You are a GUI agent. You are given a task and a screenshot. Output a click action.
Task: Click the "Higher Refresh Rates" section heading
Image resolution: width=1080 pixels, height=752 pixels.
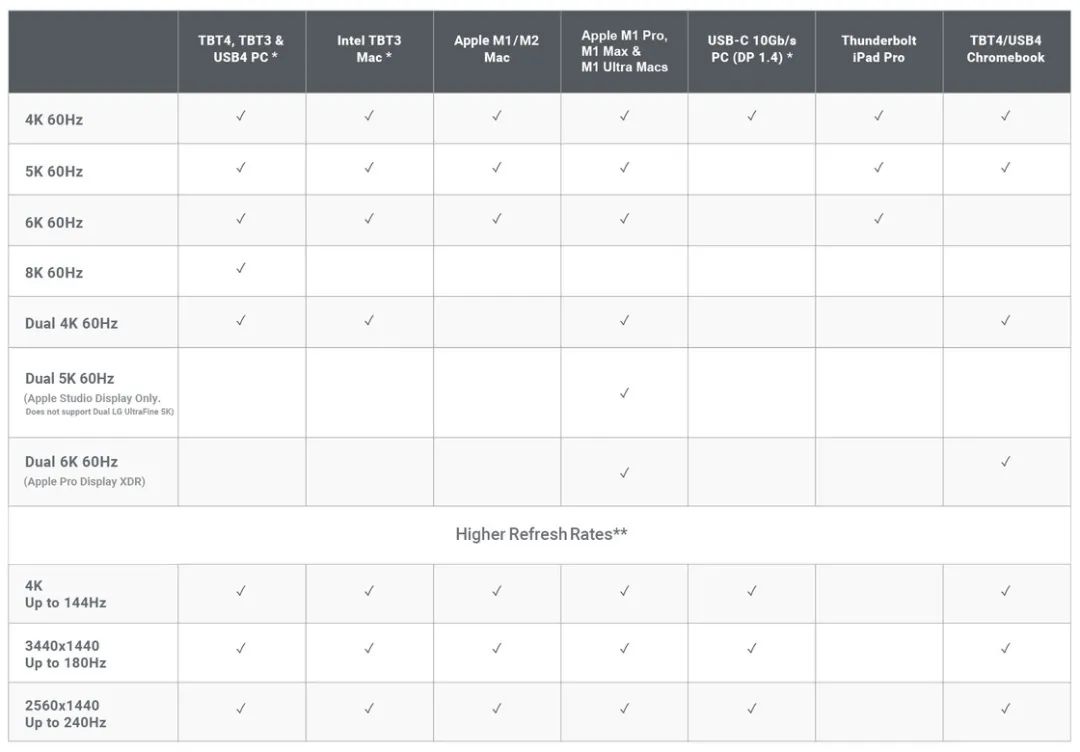(541, 534)
